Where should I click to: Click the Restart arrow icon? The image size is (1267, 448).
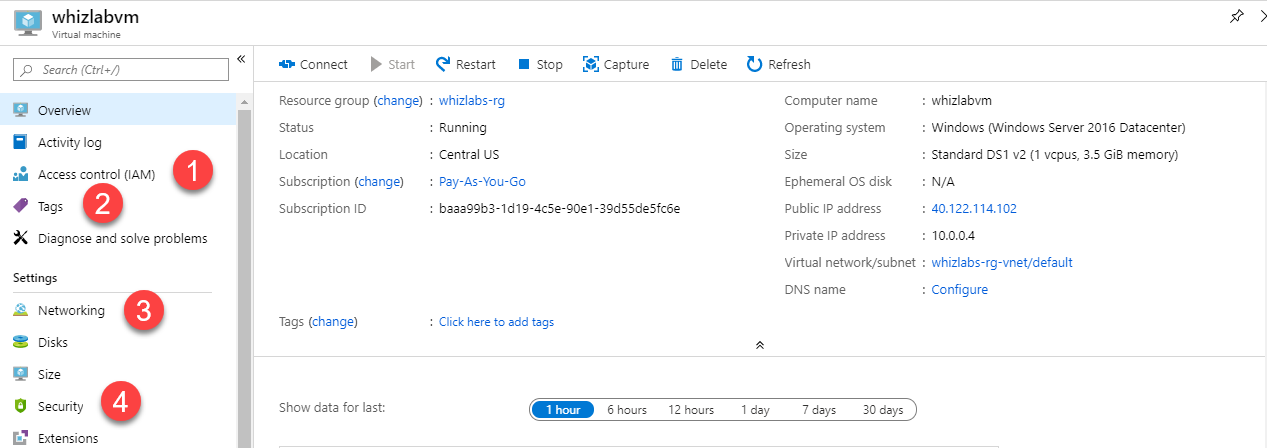click(x=443, y=64)
